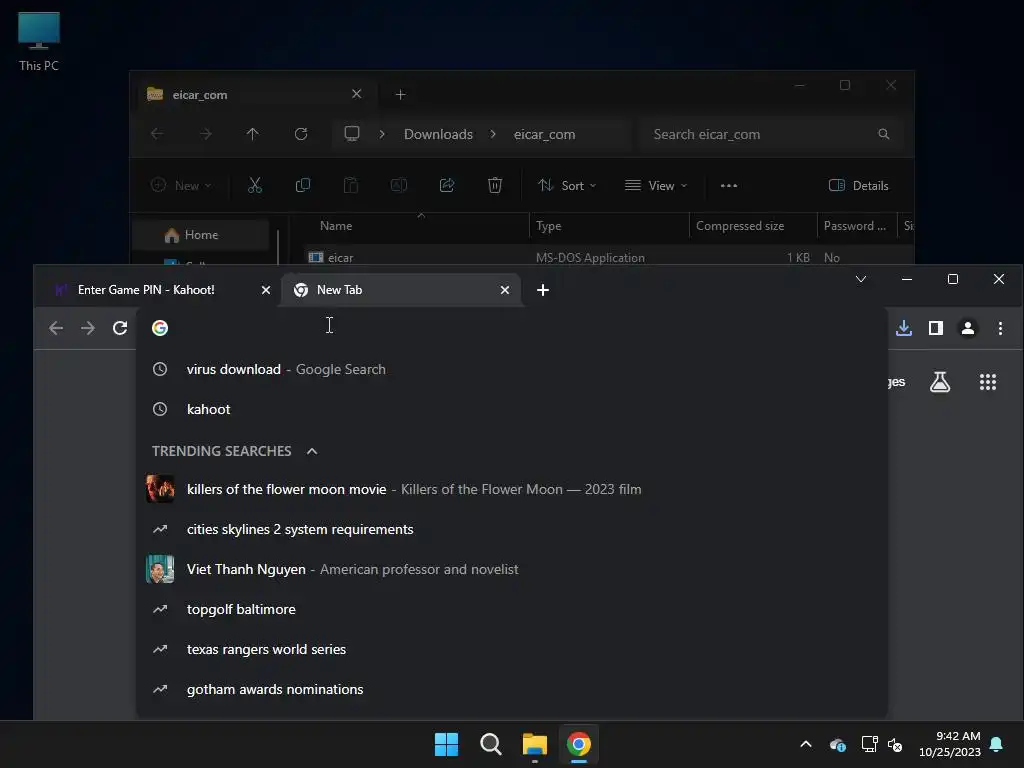Open View dropdown in File Explorer
1024x768 pixels.
pyautogui.click(x=656, y=185)
